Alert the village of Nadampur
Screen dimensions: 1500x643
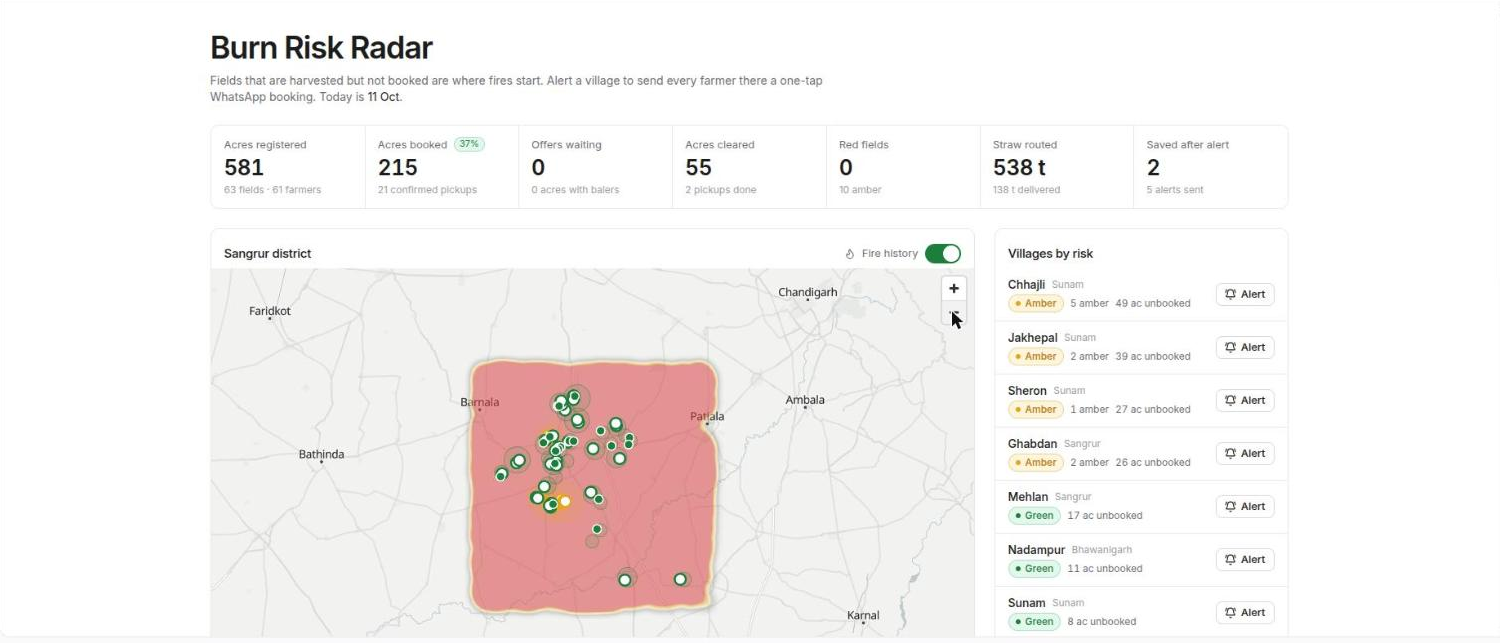(1245, 559)
